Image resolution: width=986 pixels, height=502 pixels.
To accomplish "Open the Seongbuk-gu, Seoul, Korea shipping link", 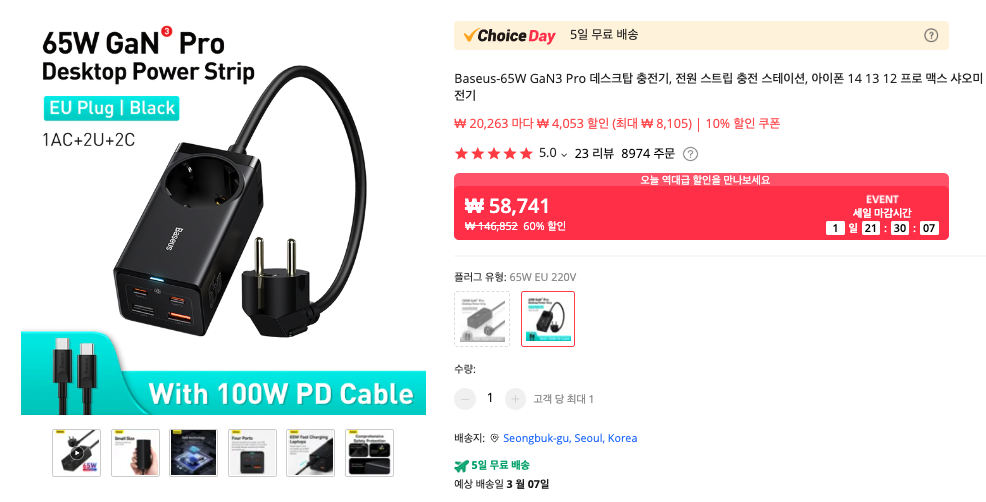I will (x=570, y=438).
